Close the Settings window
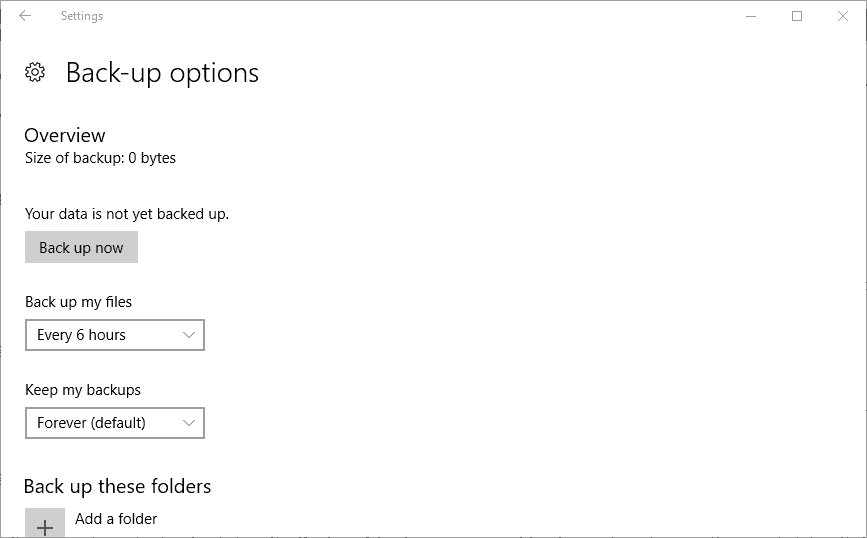The width and height of the screenshot is (867, 538). click(842, 16)
